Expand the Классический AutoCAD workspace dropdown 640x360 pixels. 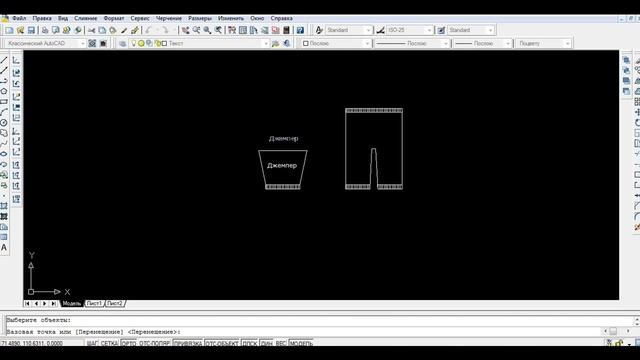82,43
